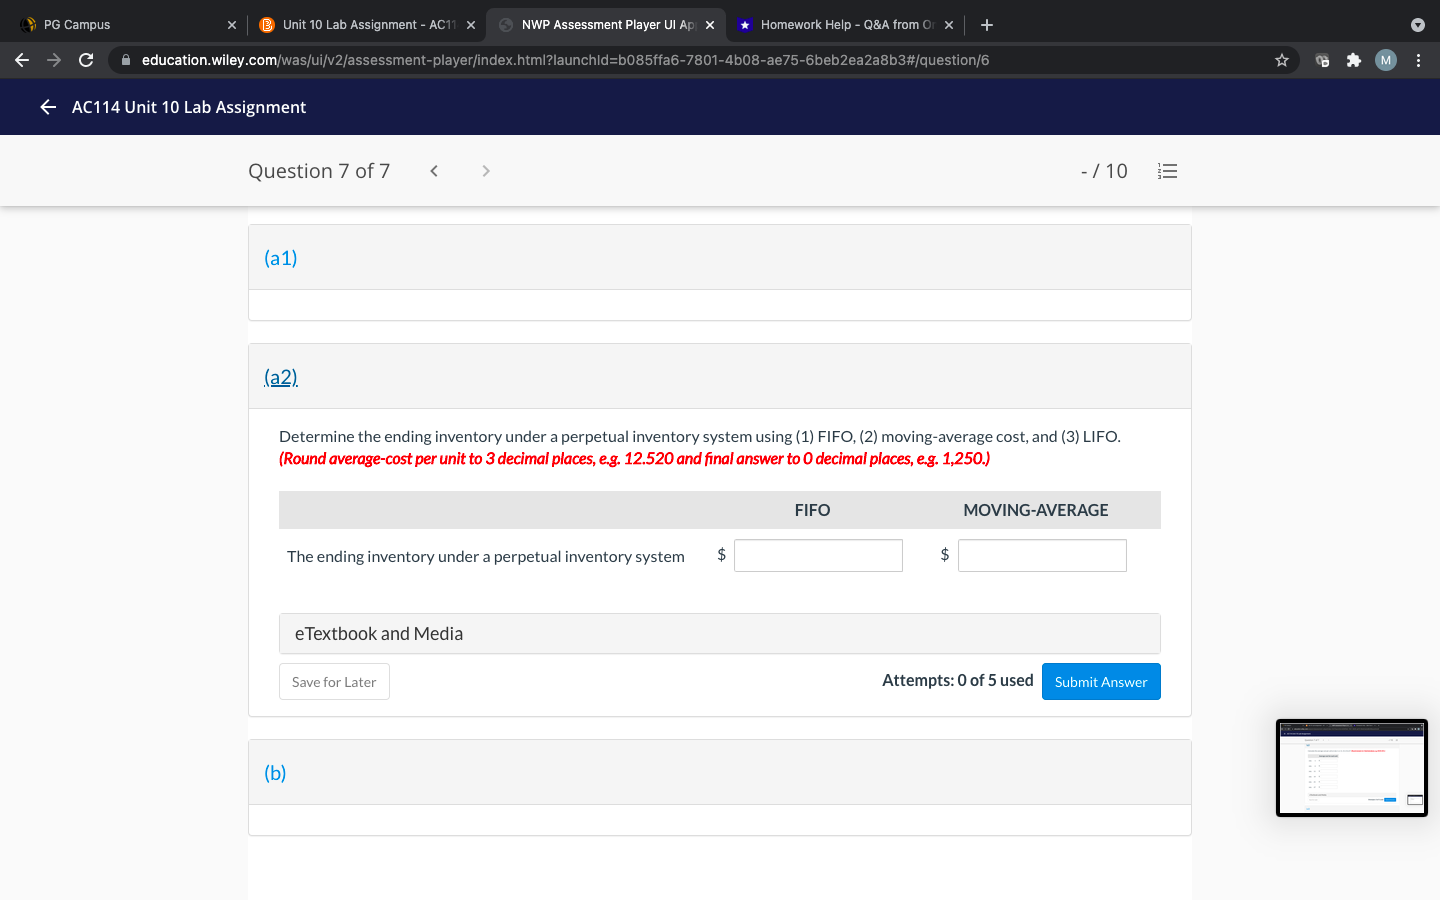Screen dimensions: 1440x900
Task: Open the question list icon
Action: (1167, 171)
